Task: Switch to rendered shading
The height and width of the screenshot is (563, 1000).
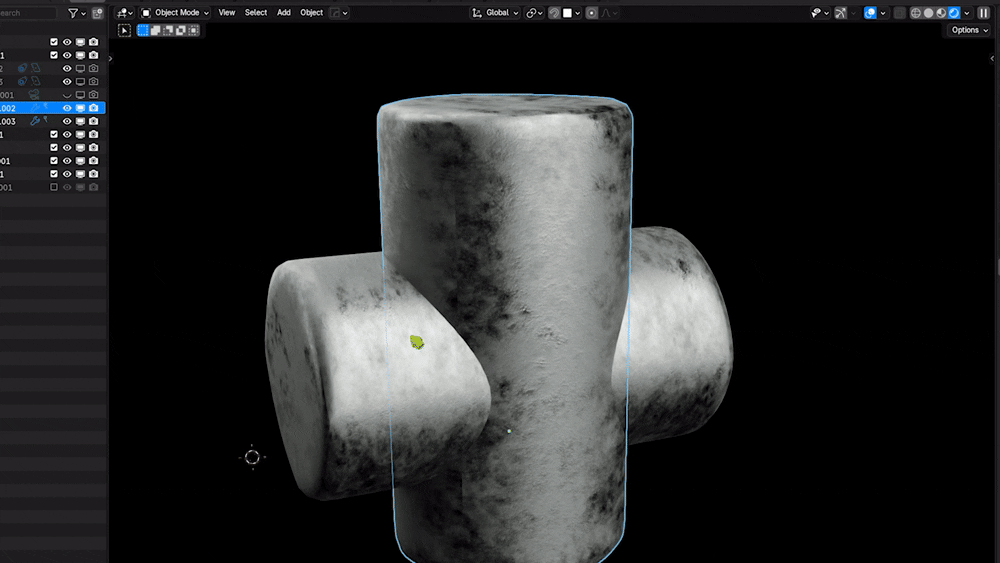Action: click(x=954, y=13)
